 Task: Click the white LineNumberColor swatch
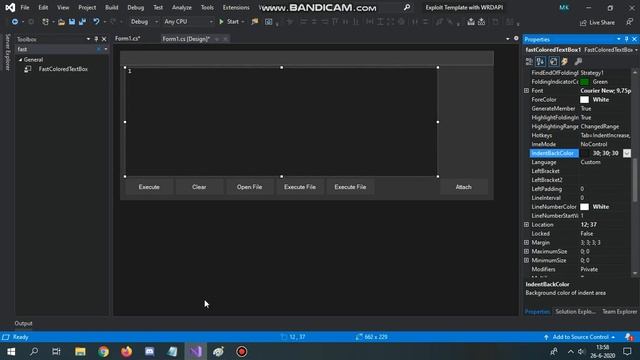pyautogui.click(x=584, y=207)
